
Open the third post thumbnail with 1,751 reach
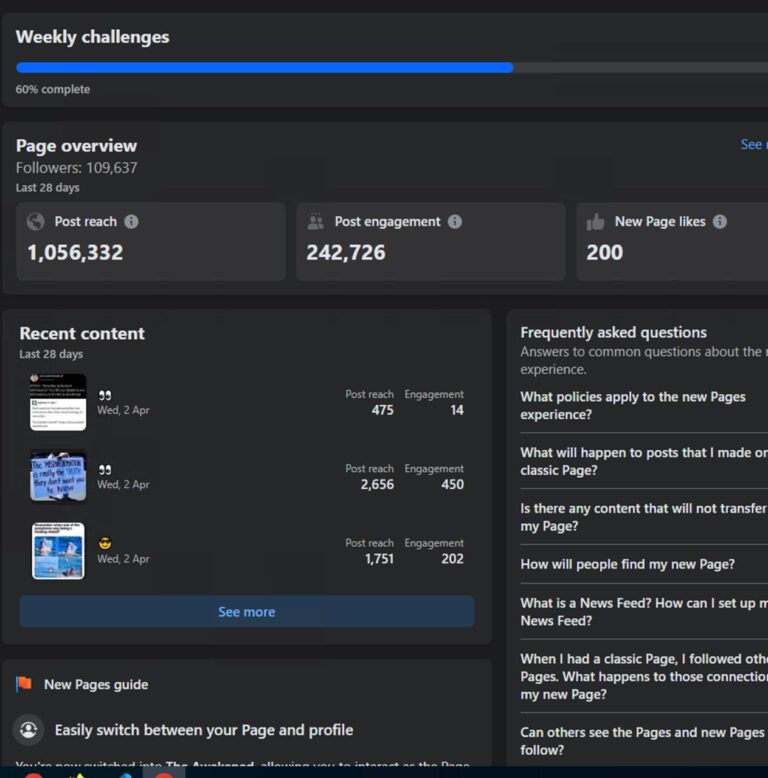[58, 551]
